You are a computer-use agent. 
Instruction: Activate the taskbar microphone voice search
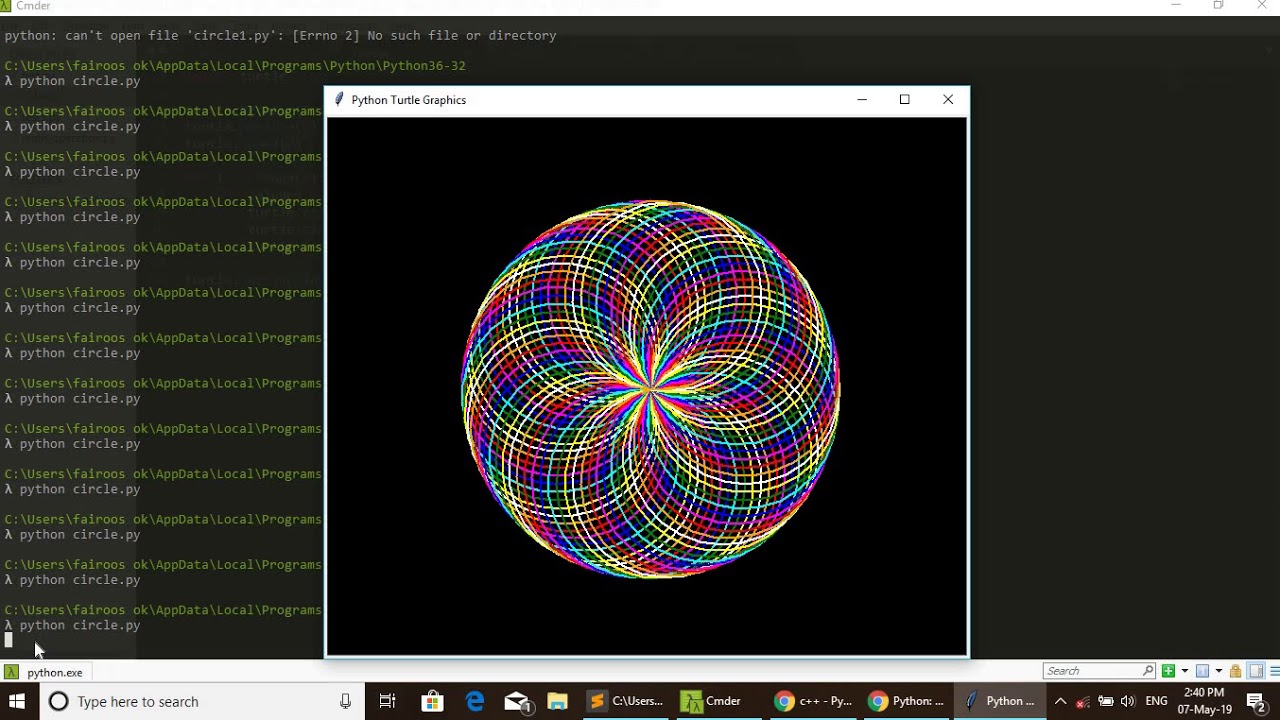click(345, 701)
